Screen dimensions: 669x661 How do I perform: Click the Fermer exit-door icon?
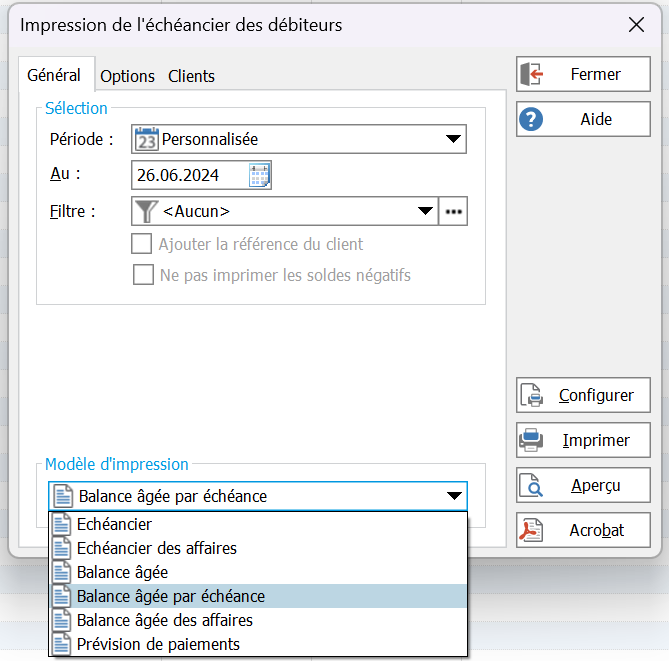[x=531, y=74]
